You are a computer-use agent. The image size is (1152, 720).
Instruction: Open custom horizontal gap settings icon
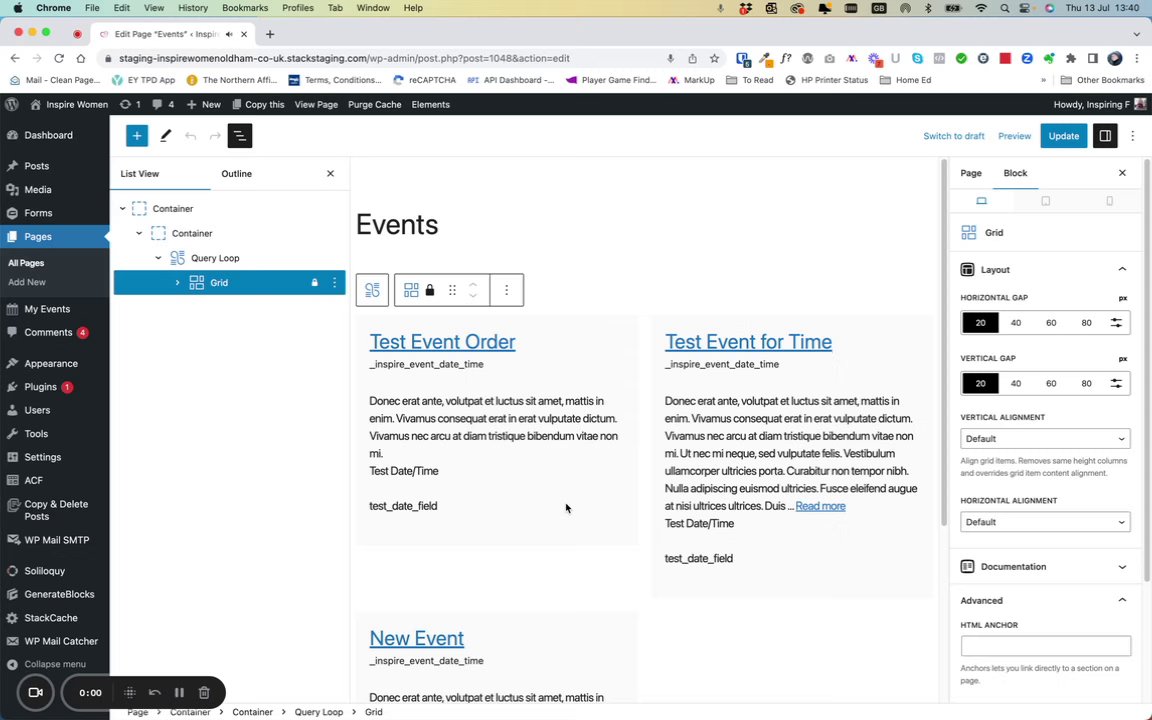tap(1116, 323)
